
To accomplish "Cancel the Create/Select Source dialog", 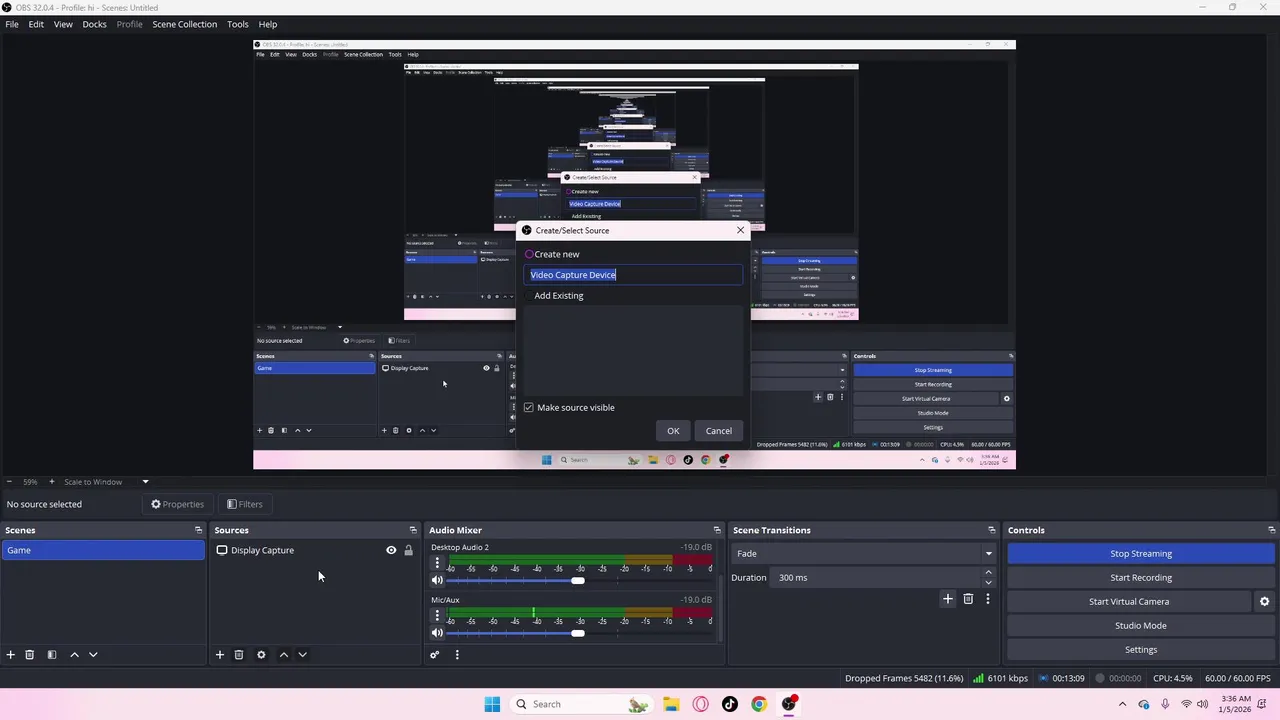I will point(719,431).
